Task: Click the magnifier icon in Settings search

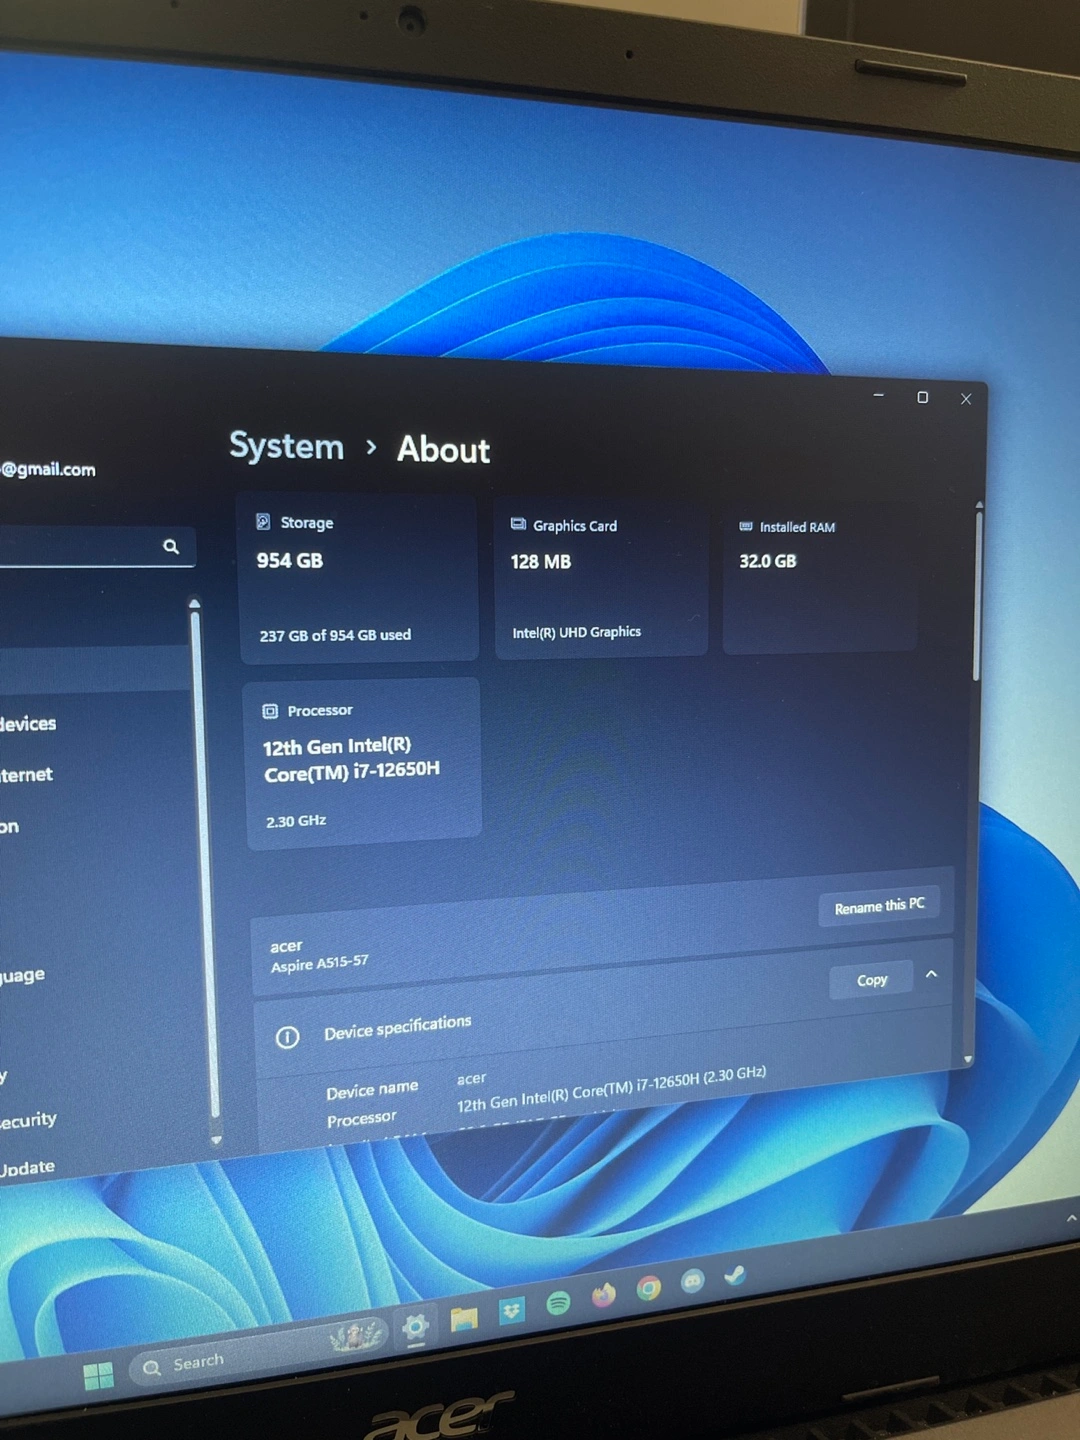Action: click(171, 546)
